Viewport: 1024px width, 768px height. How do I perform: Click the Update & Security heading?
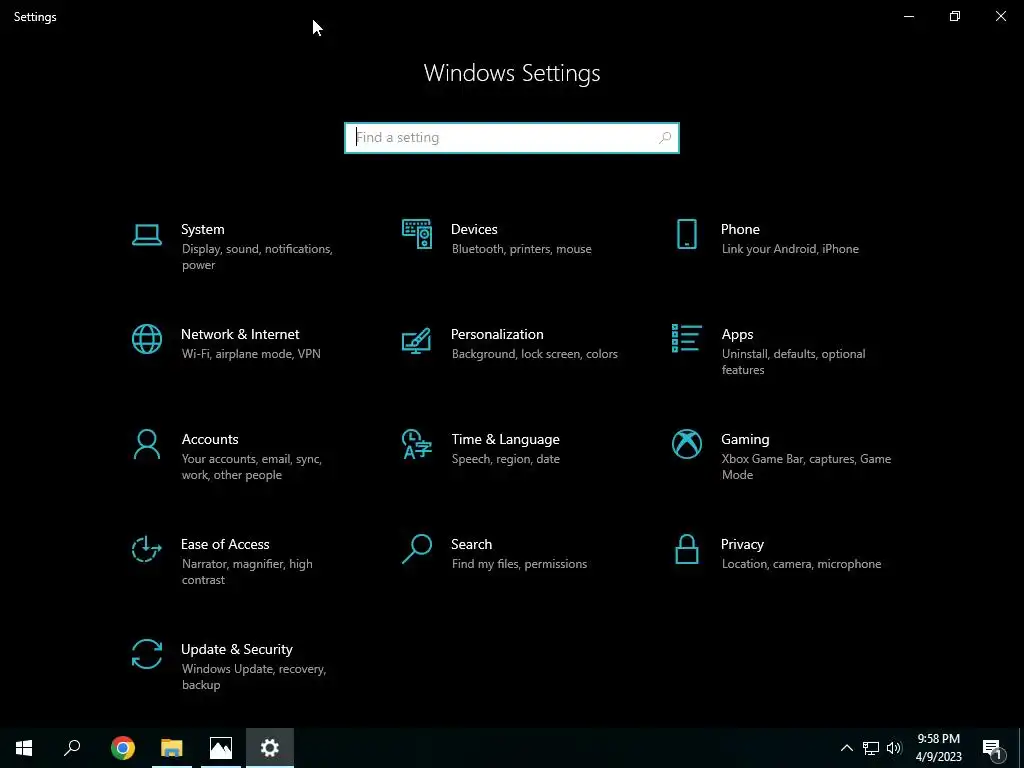click(236, 650)
